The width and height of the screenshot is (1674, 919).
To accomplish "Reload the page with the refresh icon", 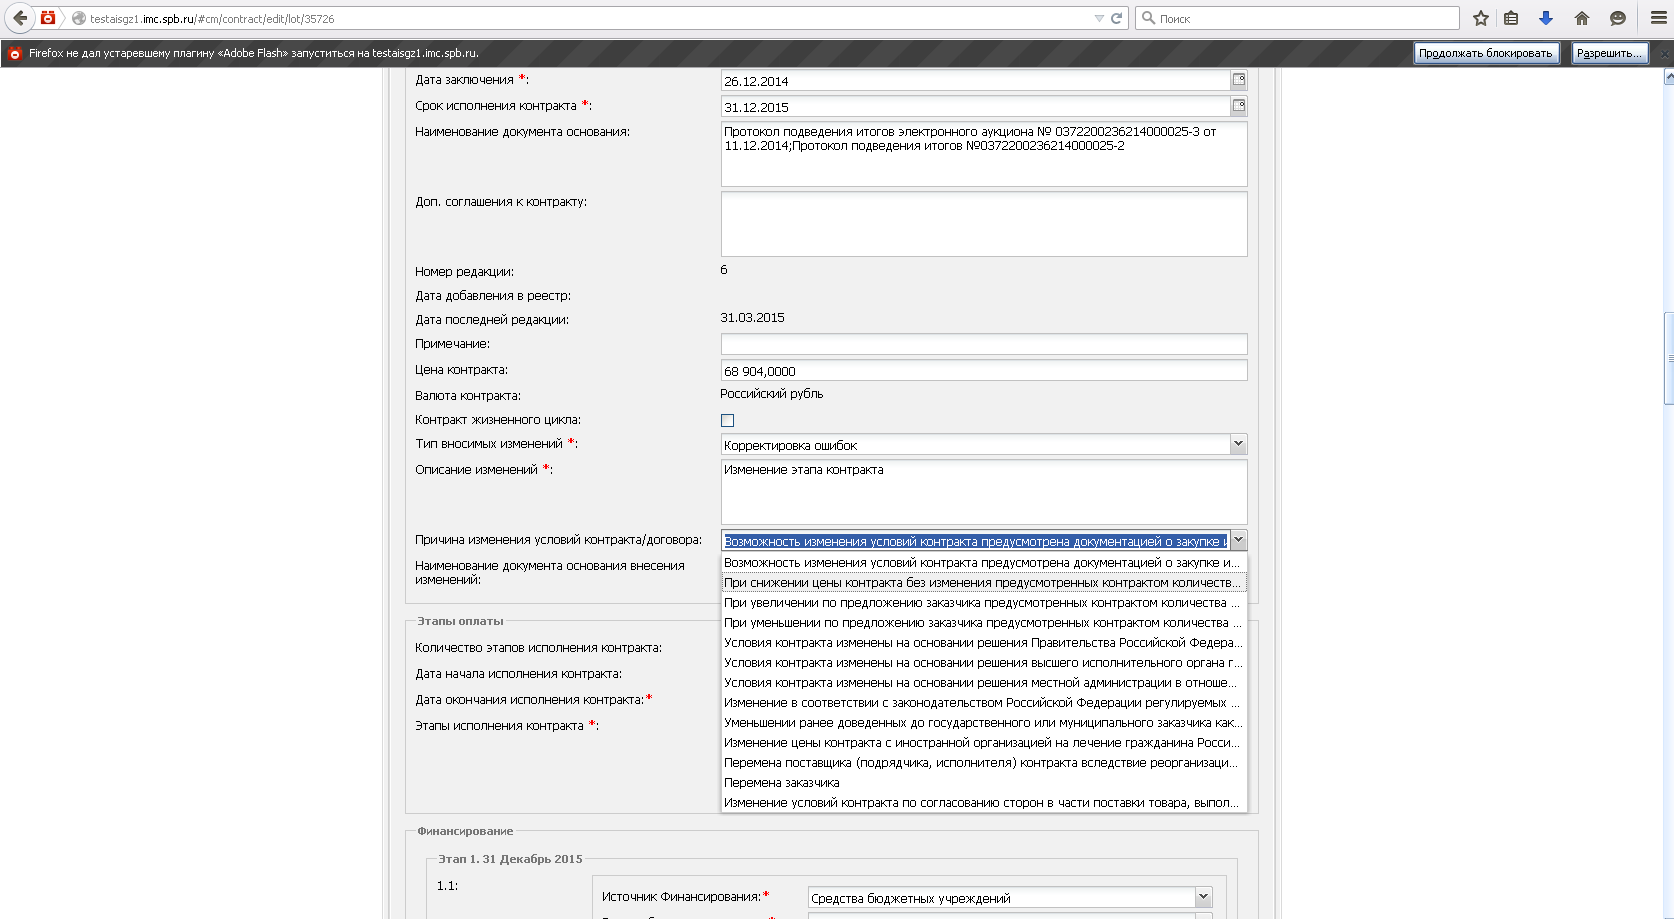I will tap(1117, 18).
